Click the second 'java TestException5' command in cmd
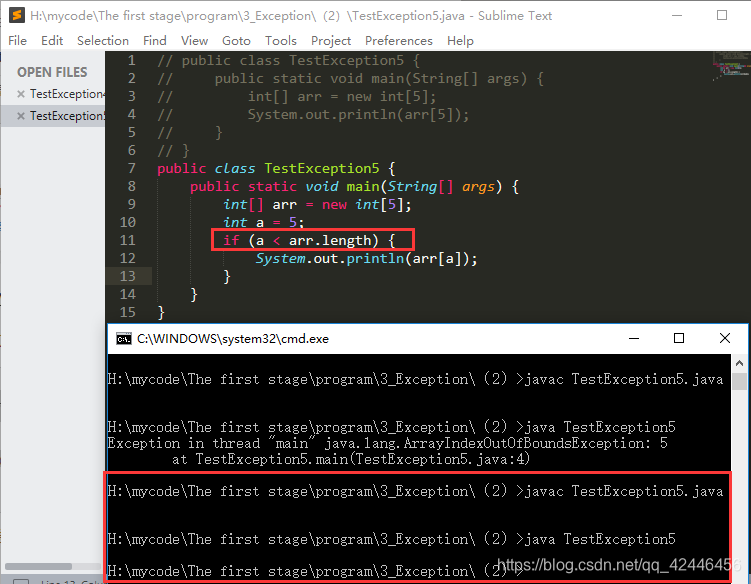751x584 pixels. click(600, 539)
